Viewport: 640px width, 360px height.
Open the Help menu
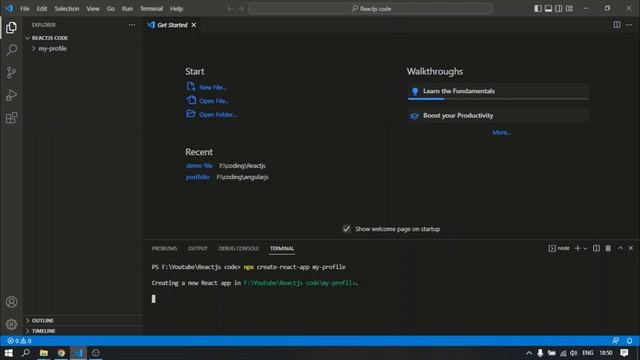point(176,9)
